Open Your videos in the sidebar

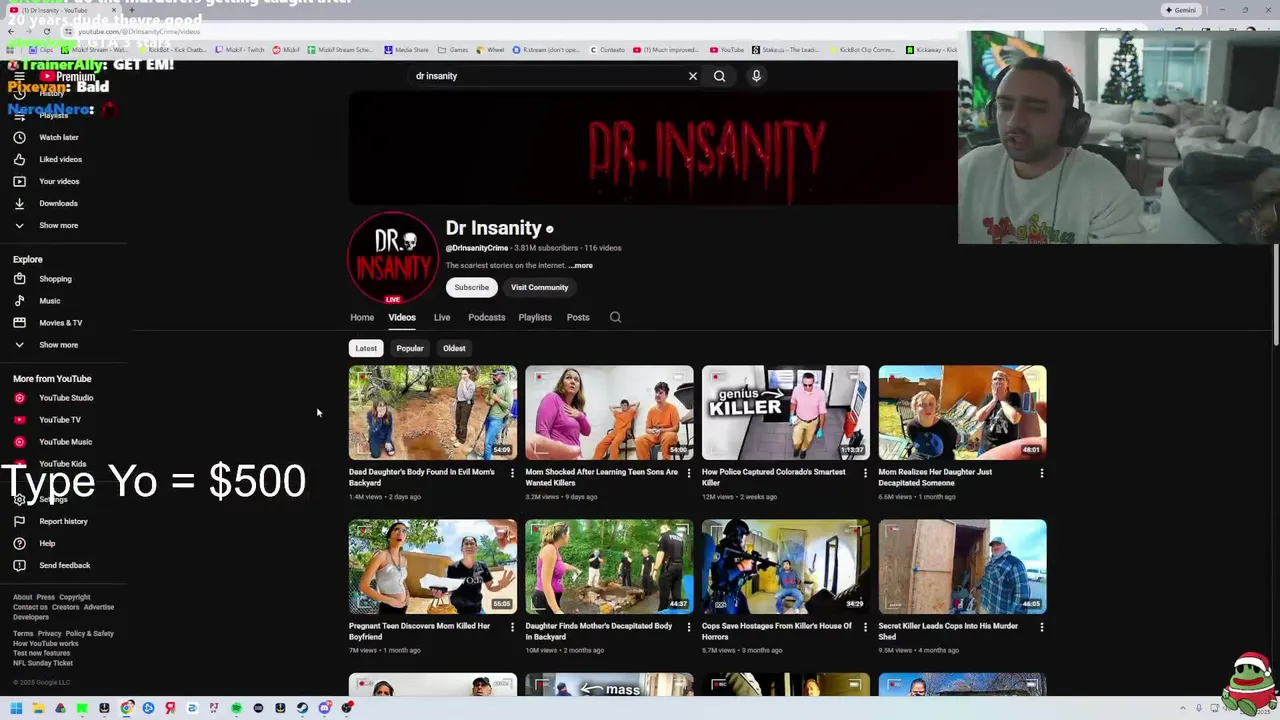60,181
